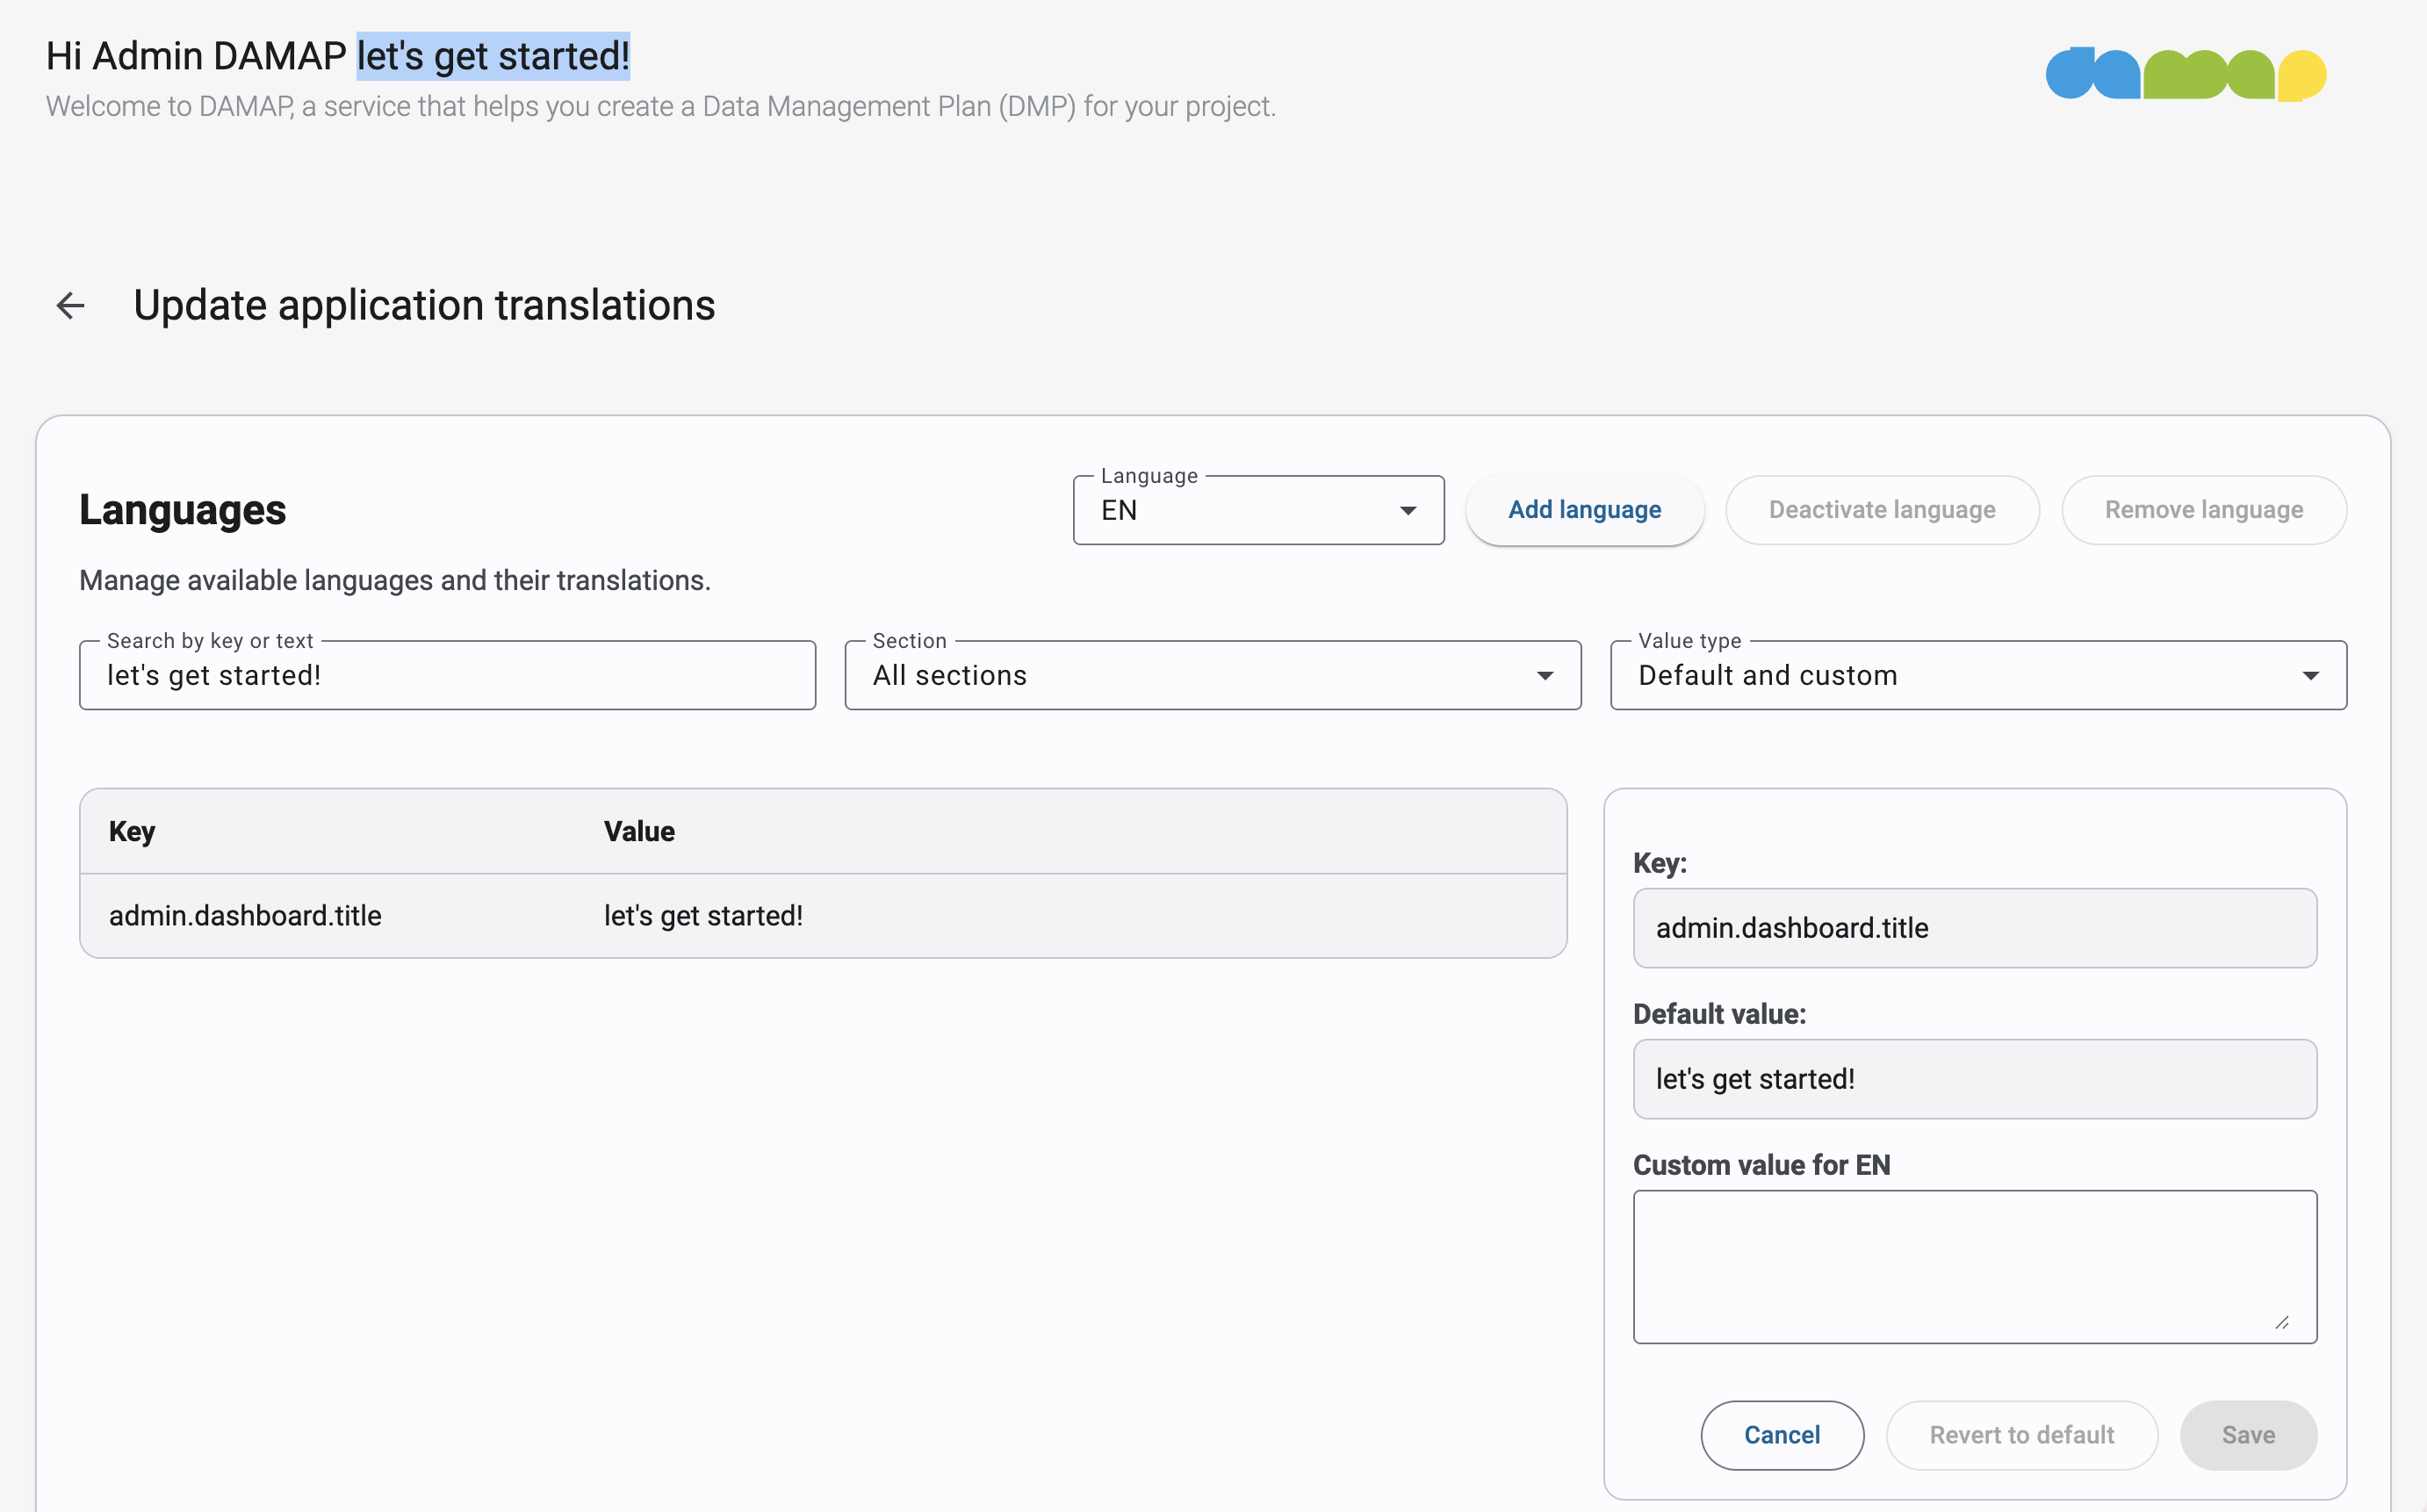Click the Revert to default button
The height and width of the screenshot is (1512, 2427).
(2022, 1435)
